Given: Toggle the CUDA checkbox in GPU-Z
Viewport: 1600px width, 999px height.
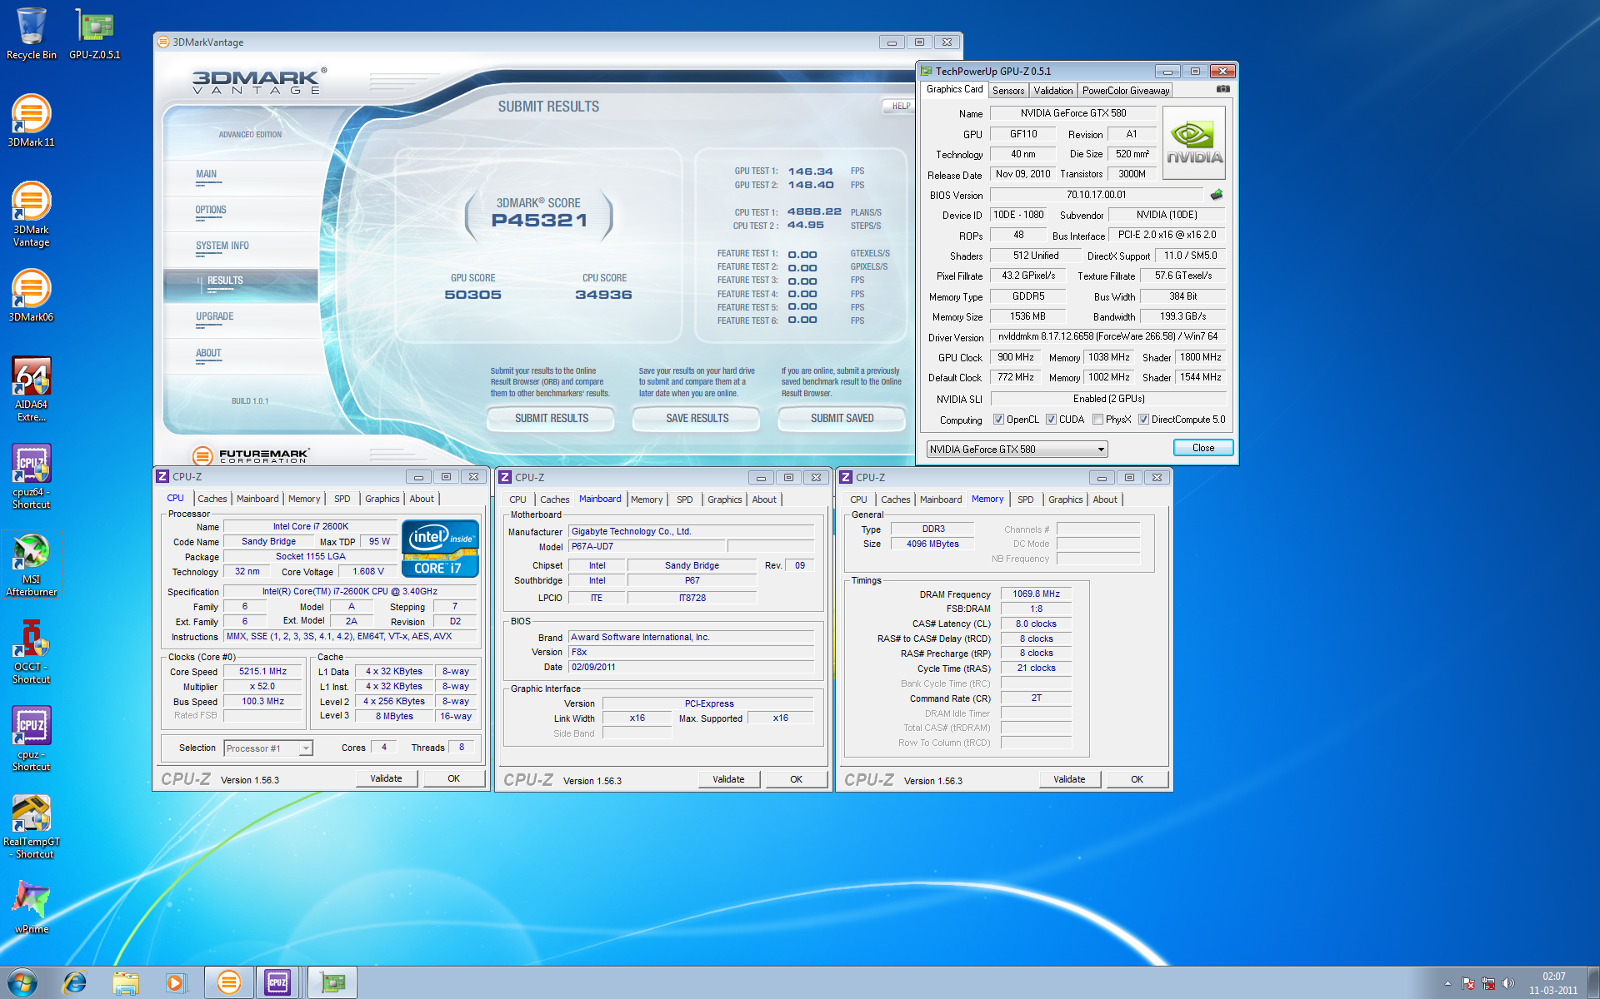Looking at the screenshot, I should tap(1051, 419).
